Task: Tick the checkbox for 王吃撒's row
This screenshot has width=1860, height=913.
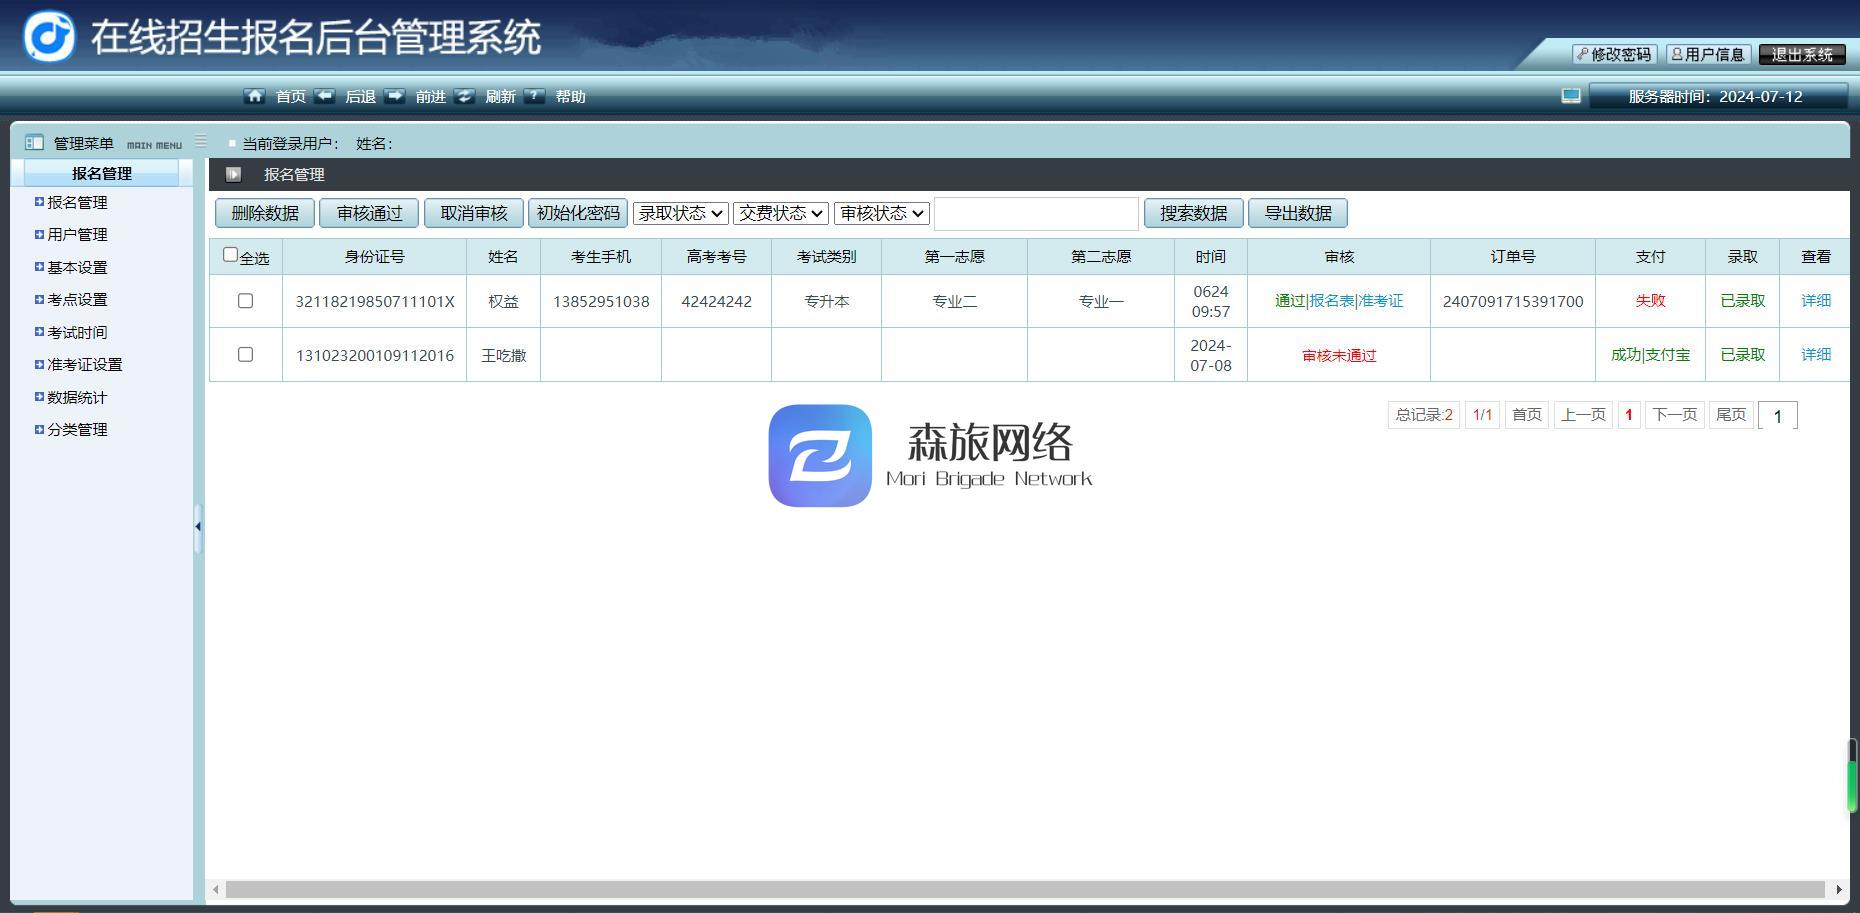Action: [x=245, y=355]
